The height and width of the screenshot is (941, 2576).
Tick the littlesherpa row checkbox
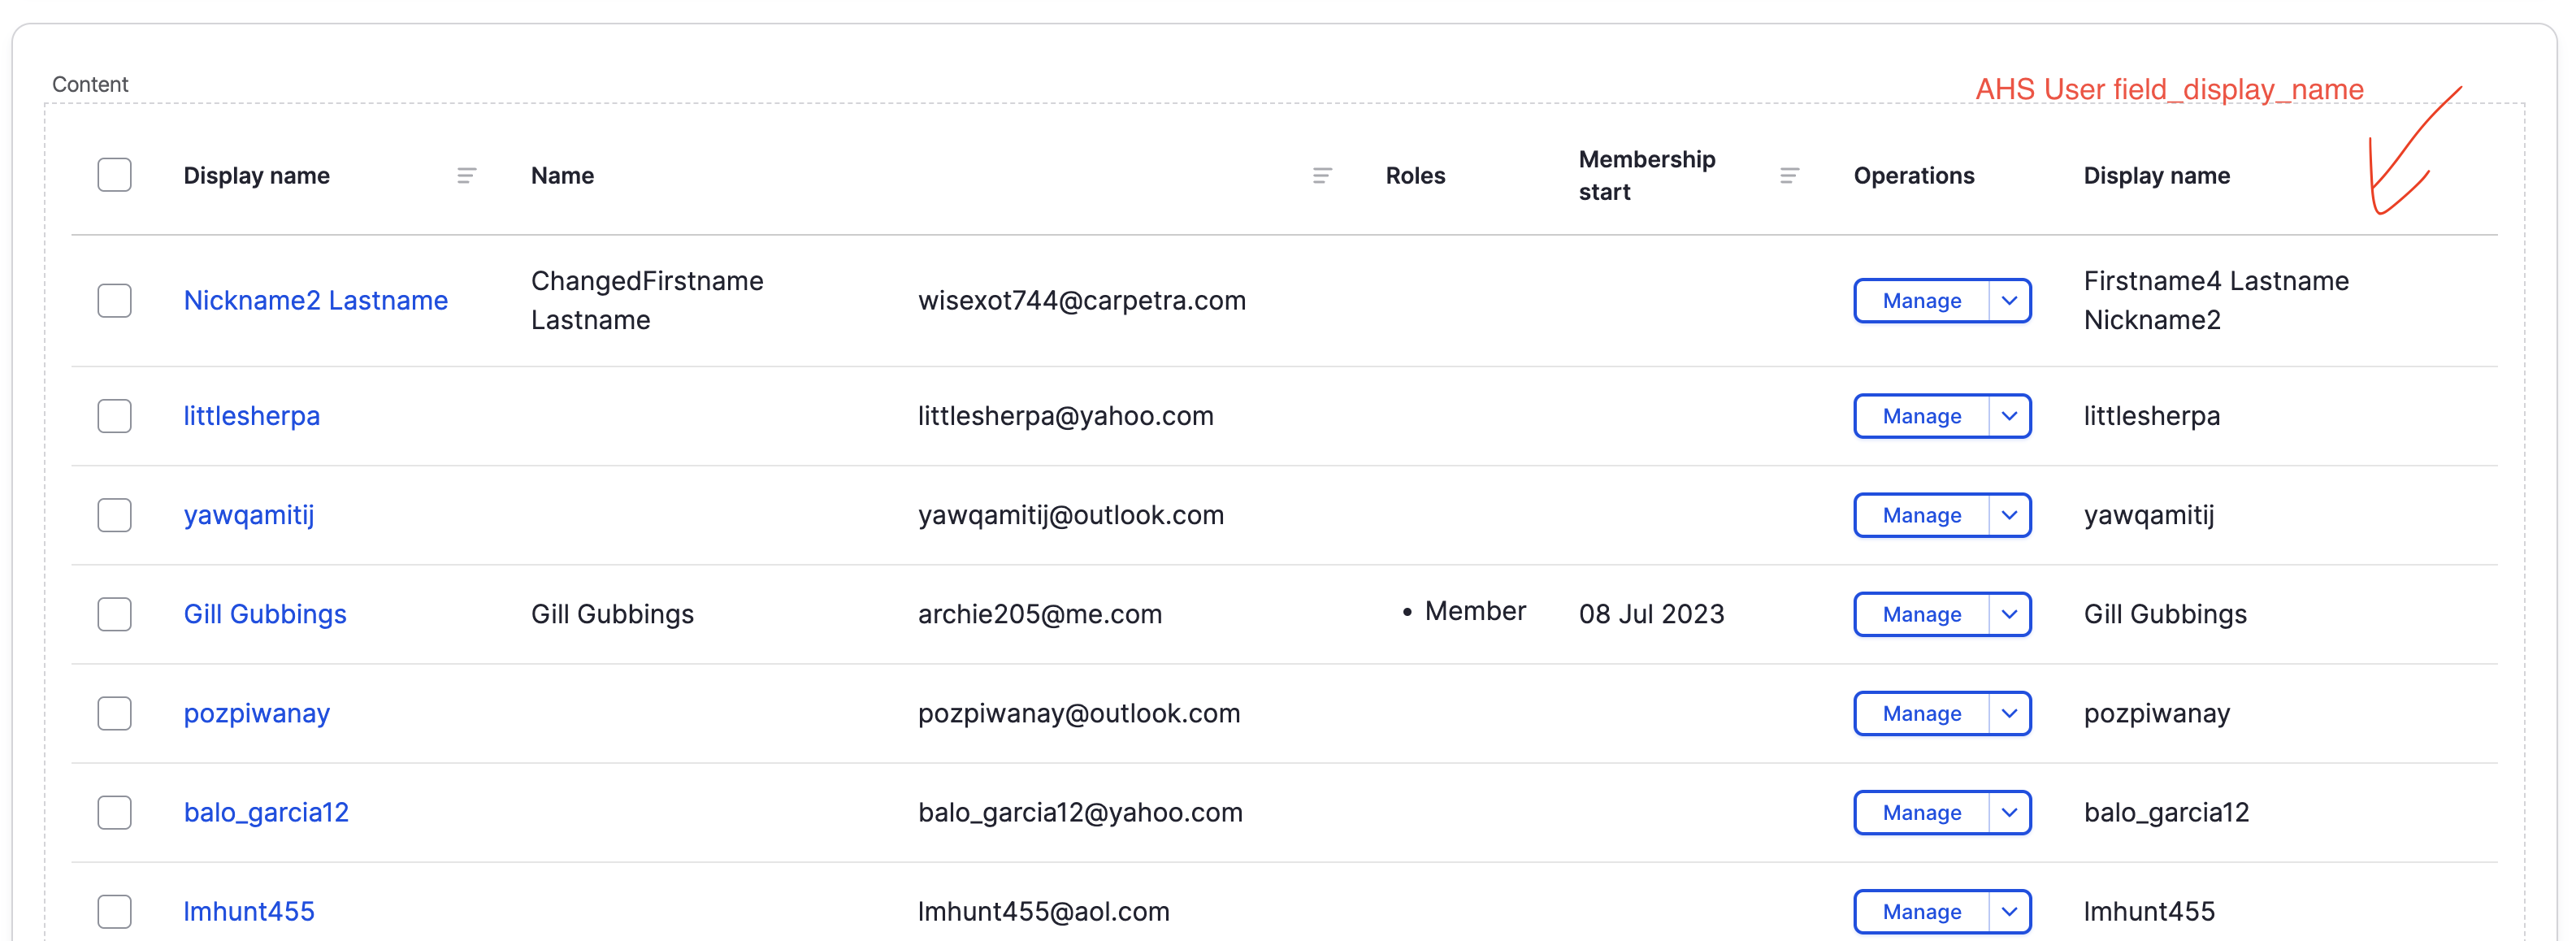[x=115, y=416]
